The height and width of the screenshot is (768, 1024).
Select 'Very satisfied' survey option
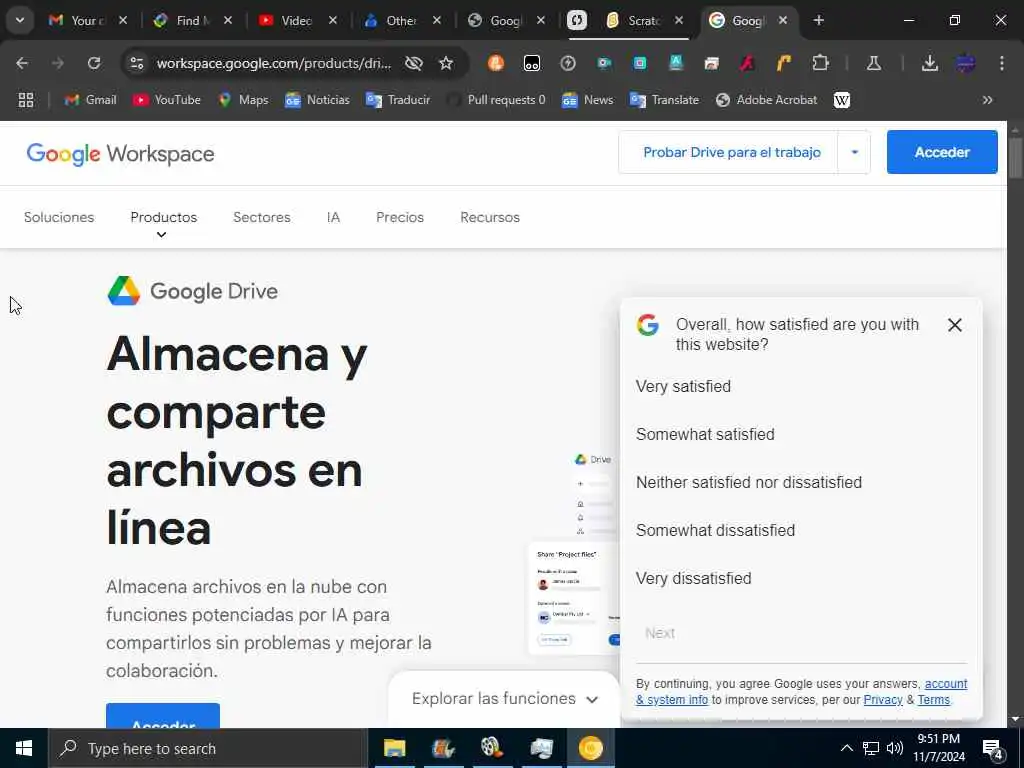click(683, 386)
